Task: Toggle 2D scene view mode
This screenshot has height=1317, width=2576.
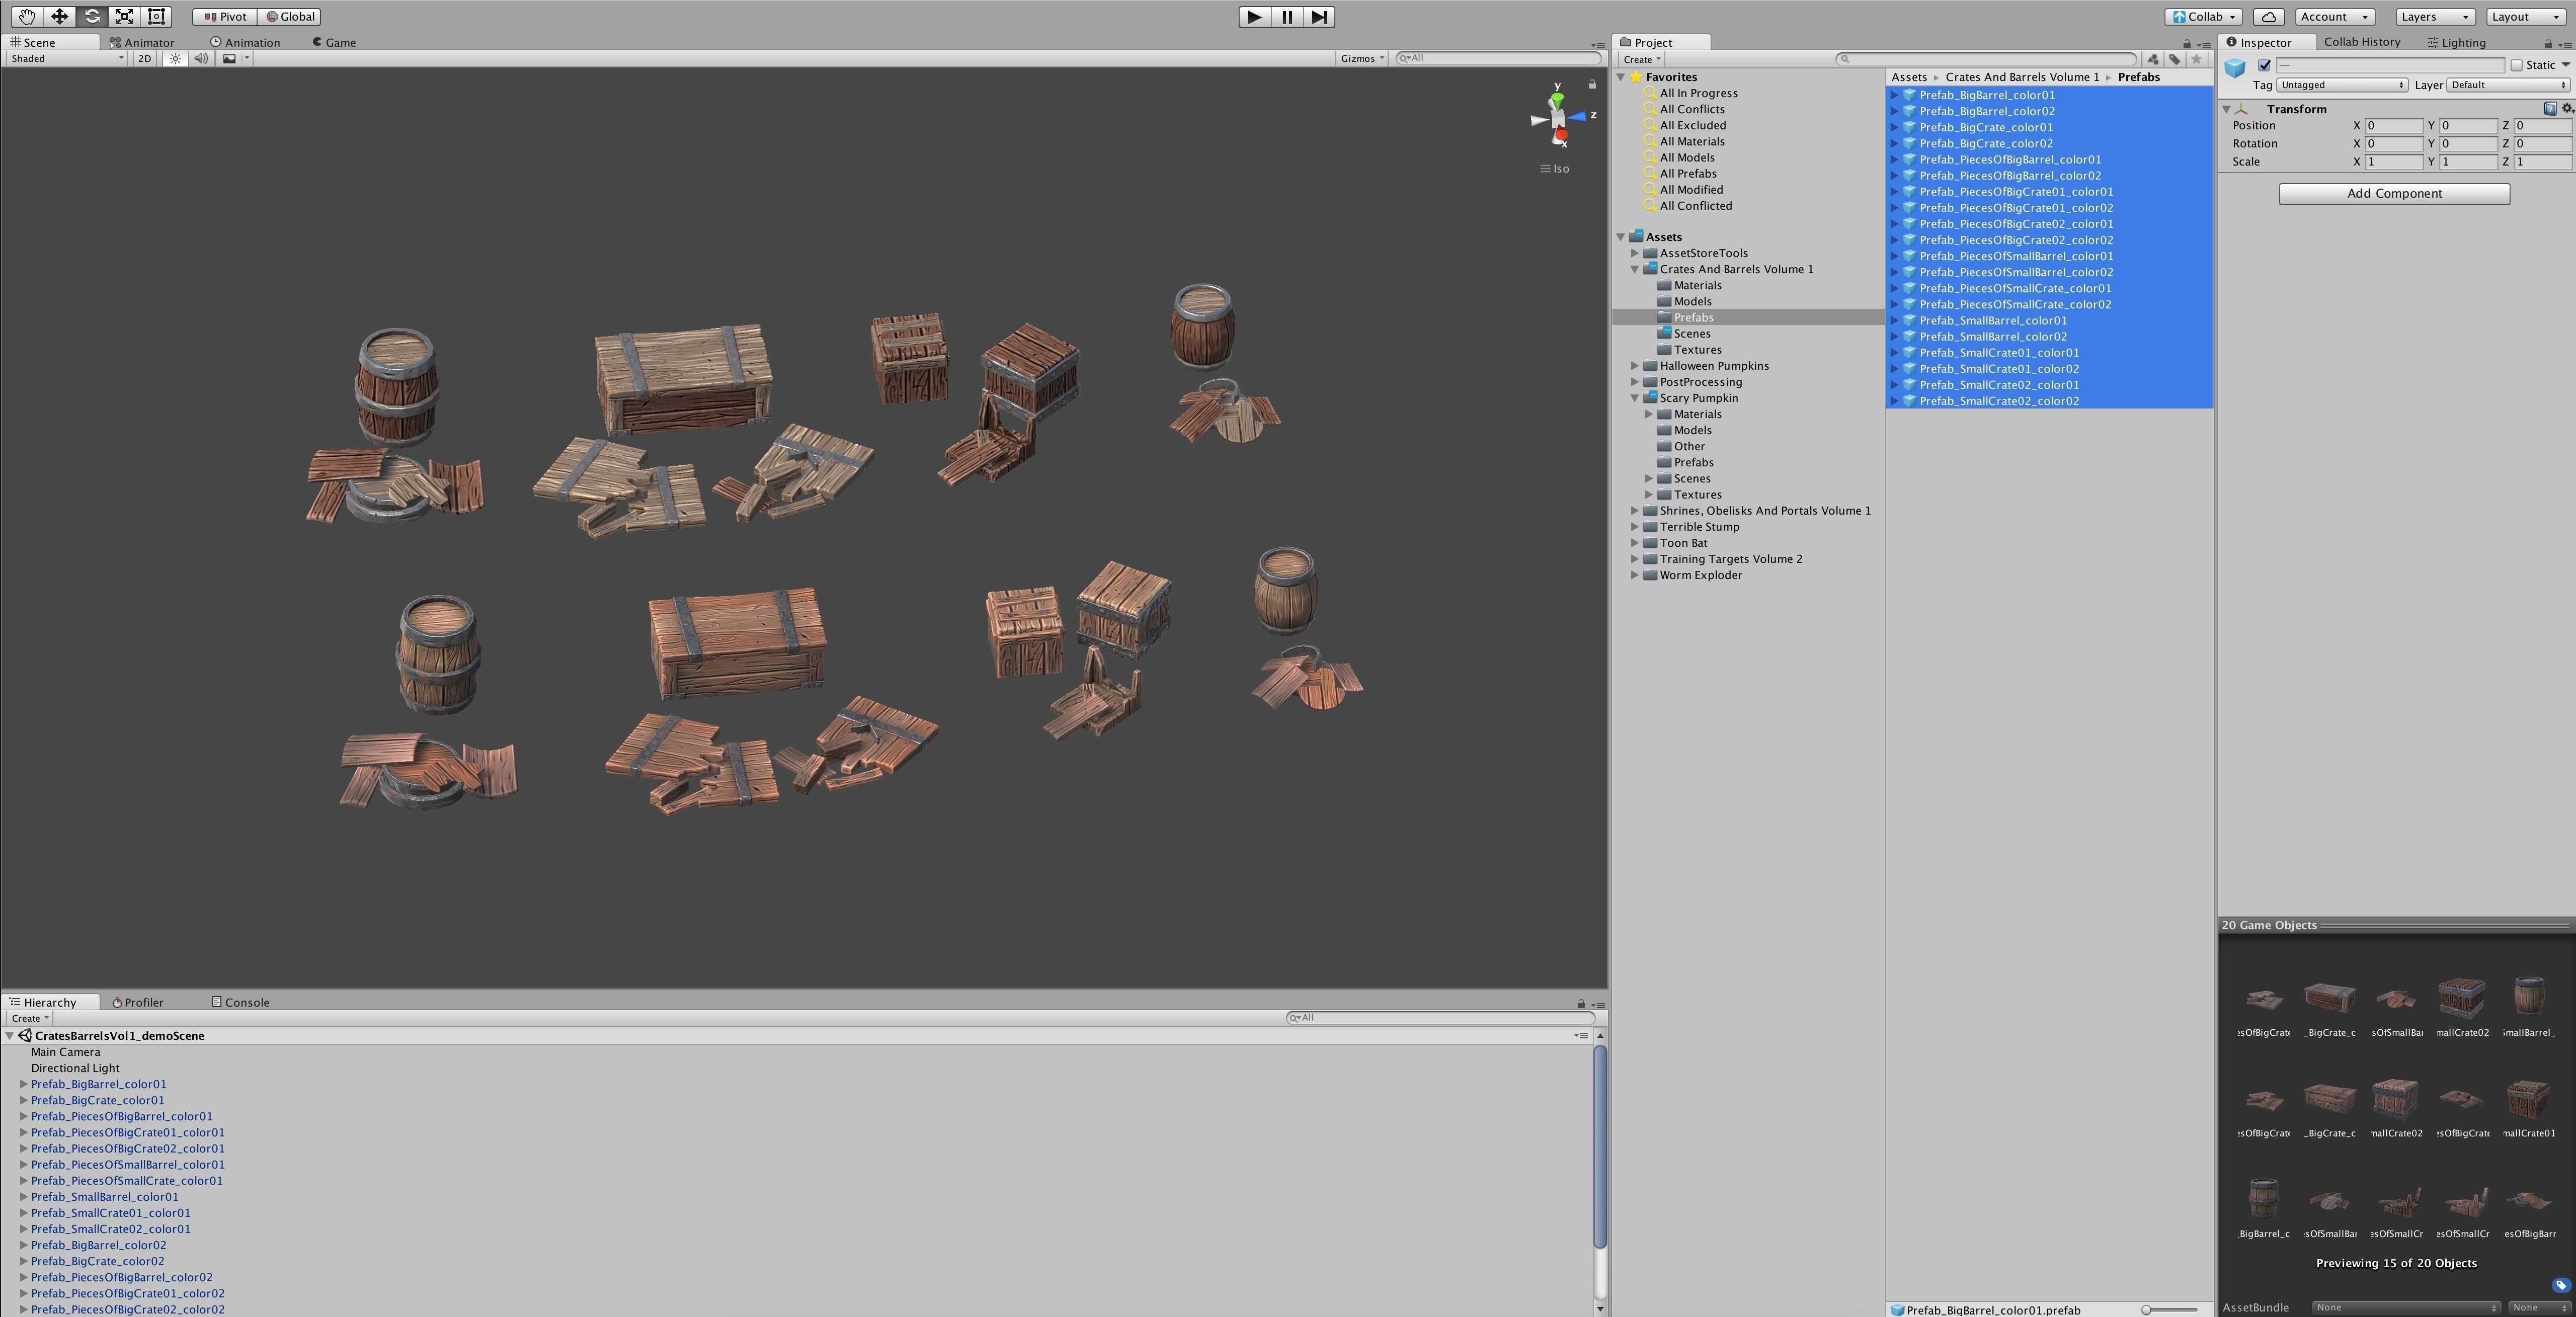Action: (x=145, y=58)
